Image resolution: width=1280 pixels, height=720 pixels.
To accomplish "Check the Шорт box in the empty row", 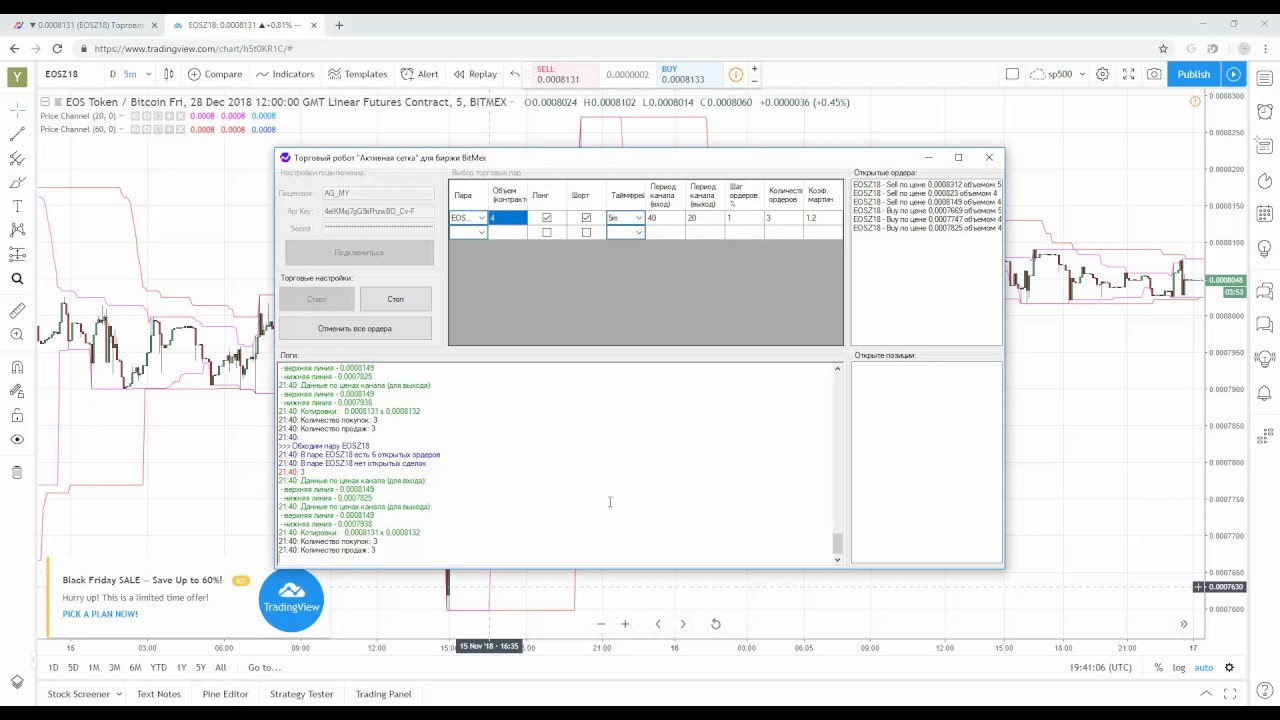I will 586,233.
